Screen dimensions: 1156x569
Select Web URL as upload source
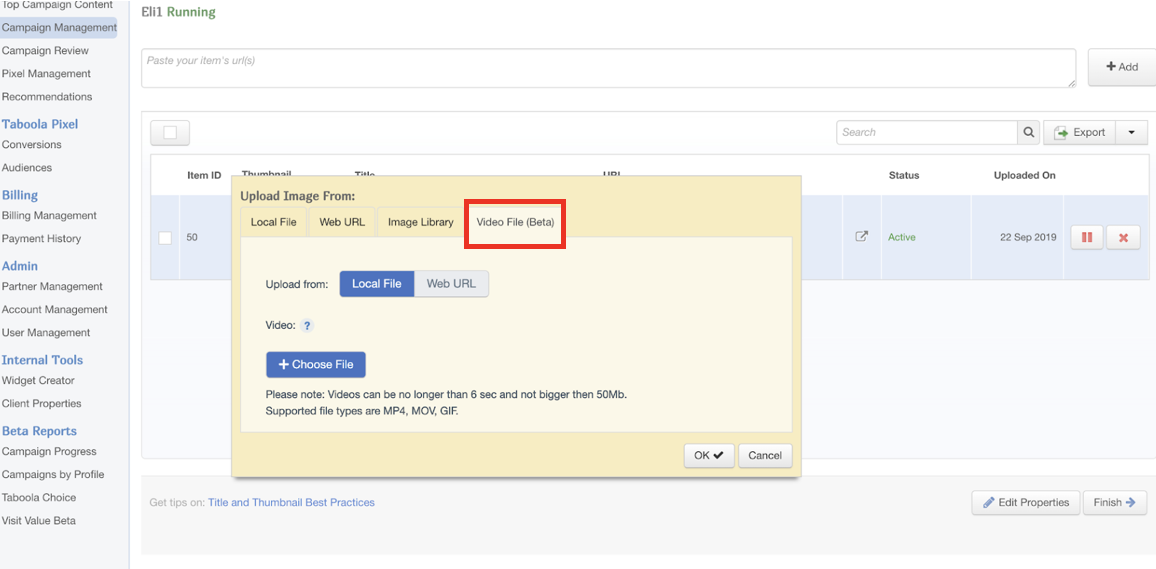[x=451, y=284]
